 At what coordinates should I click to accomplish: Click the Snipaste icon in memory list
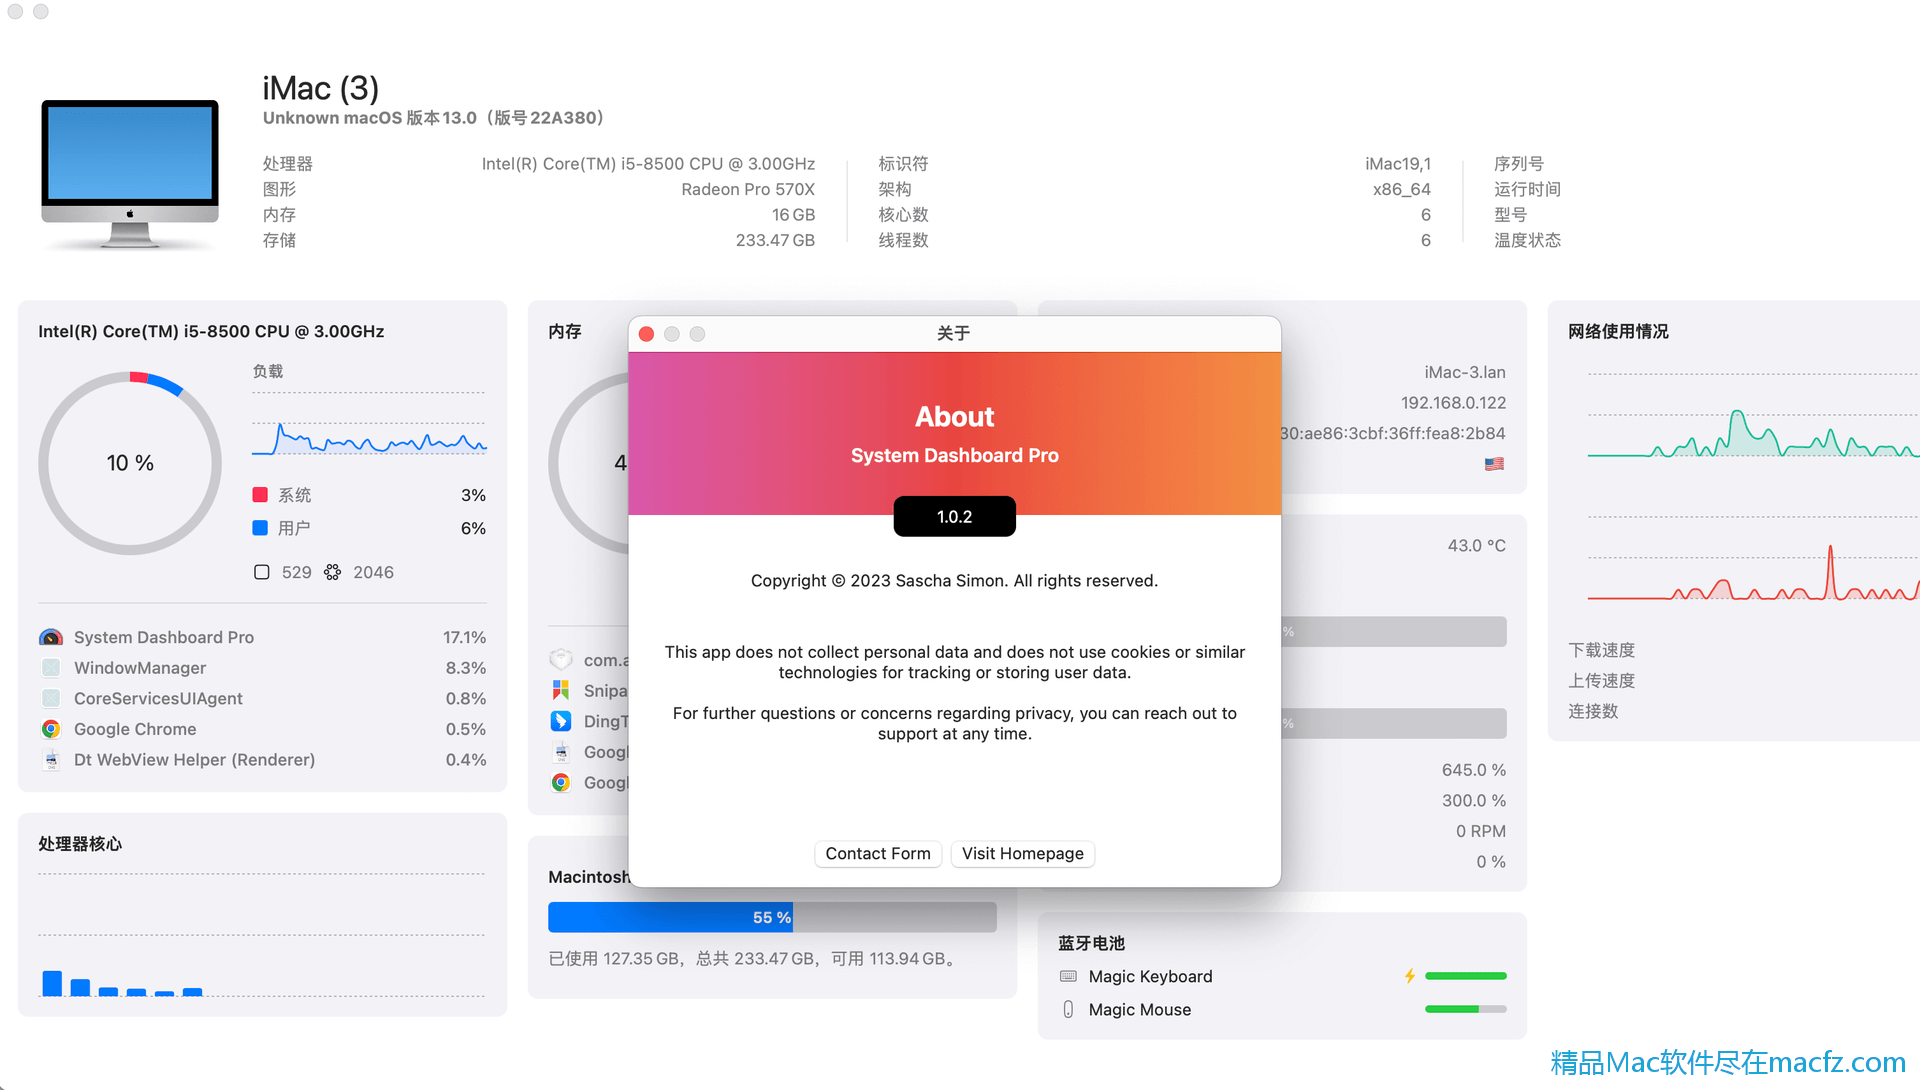coord(561,691)
